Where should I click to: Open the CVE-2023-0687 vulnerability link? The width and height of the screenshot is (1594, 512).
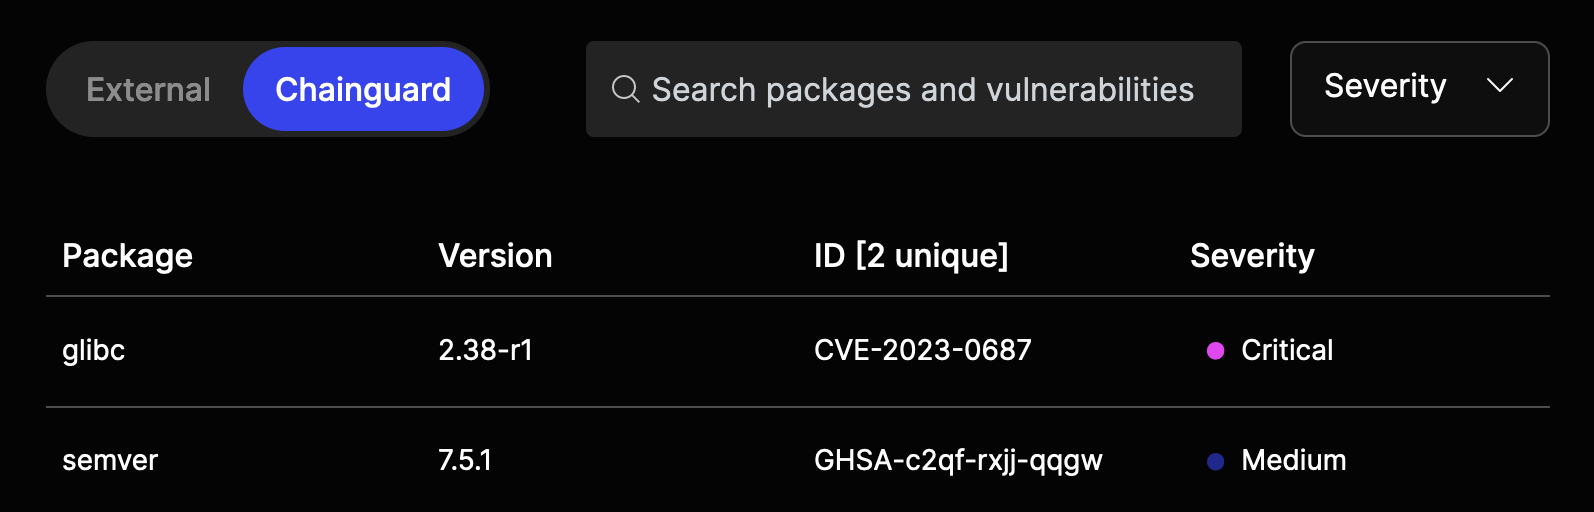(922, 350)
